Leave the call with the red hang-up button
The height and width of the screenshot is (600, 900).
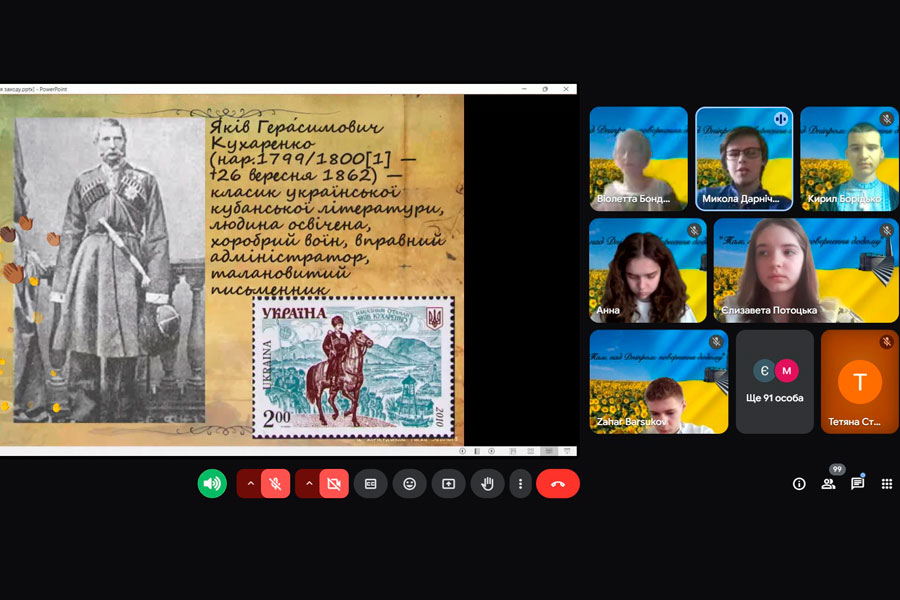pos(558,483)
